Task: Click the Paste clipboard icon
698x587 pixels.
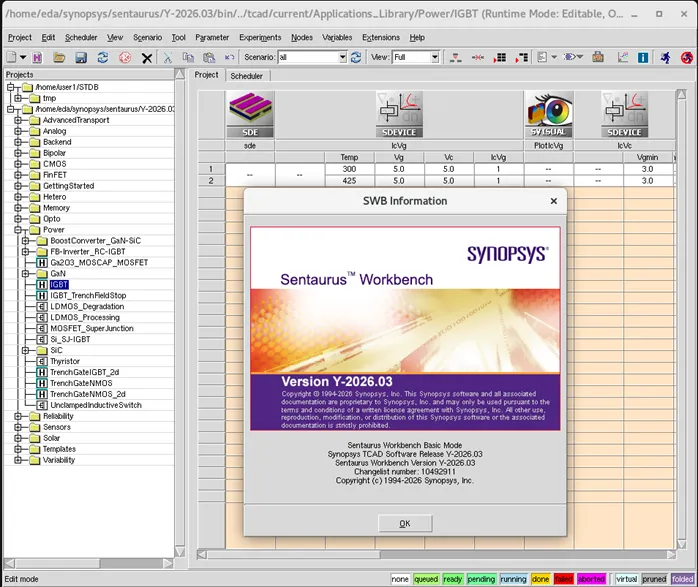Action: (209, 57)
